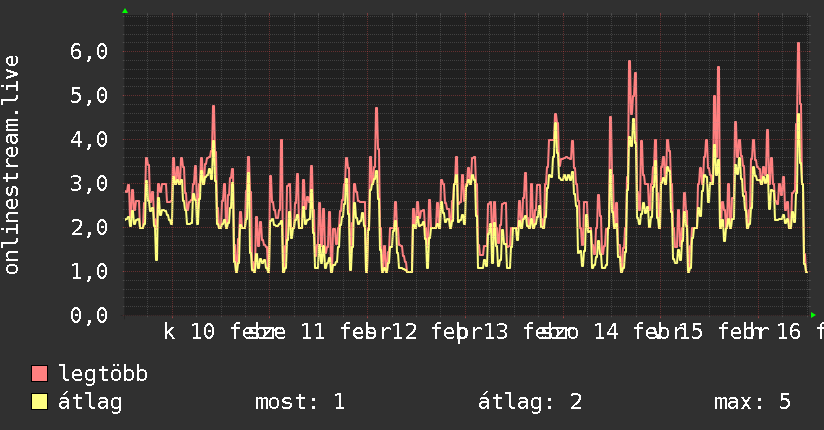
Task: Click the 'k 10' date label
Action: click(189, 332)
